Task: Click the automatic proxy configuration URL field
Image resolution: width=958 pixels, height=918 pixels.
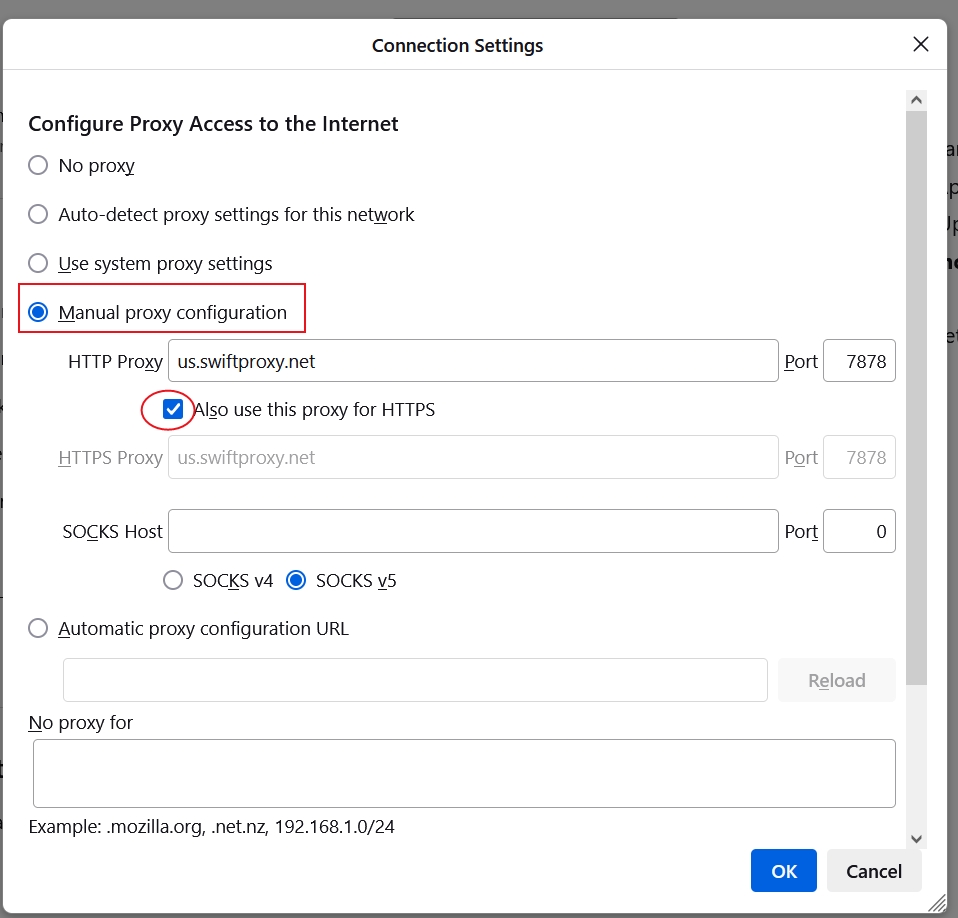Action: pos(414,680)
